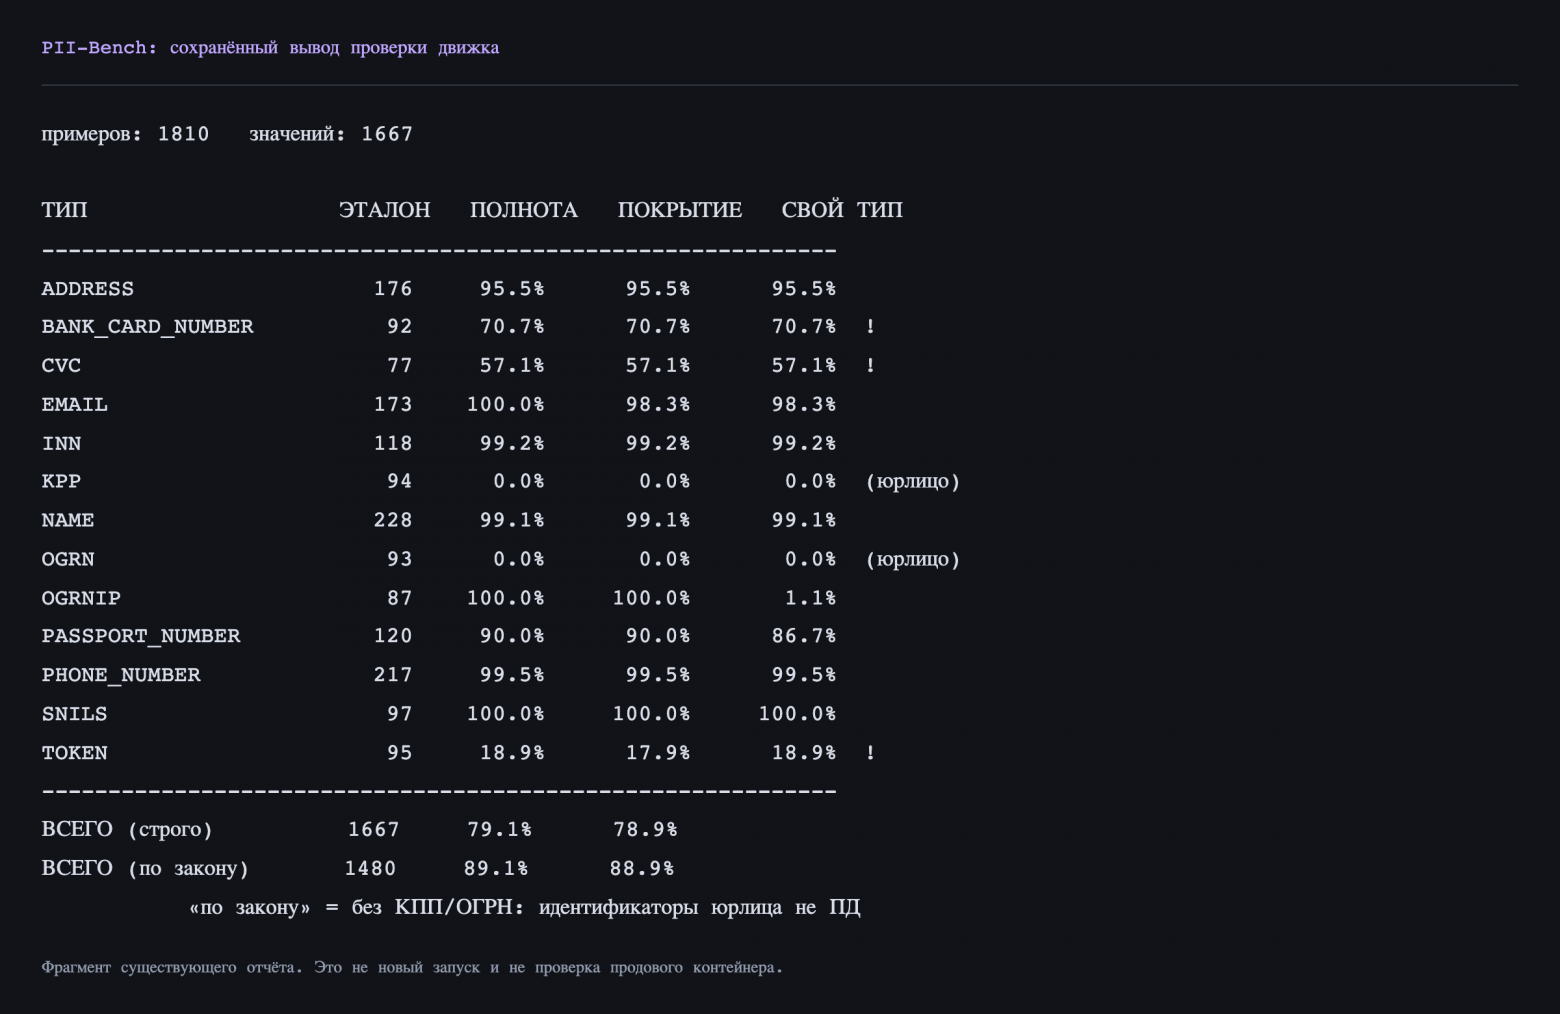Select the OGRNIP 1.1% own-type value
The width and height of the screenshot is (1560, 1014).
coord(810,598)
